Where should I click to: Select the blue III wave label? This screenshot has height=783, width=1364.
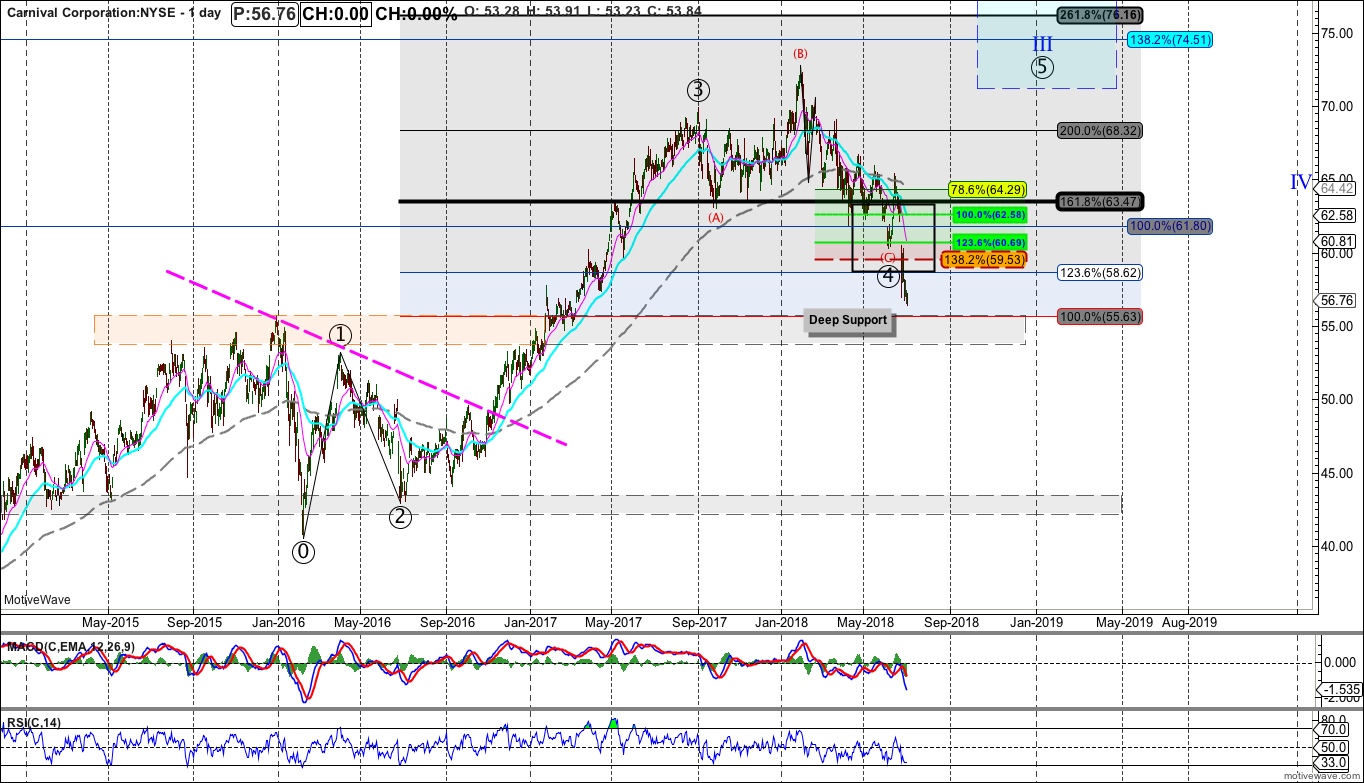point(1043,43)
